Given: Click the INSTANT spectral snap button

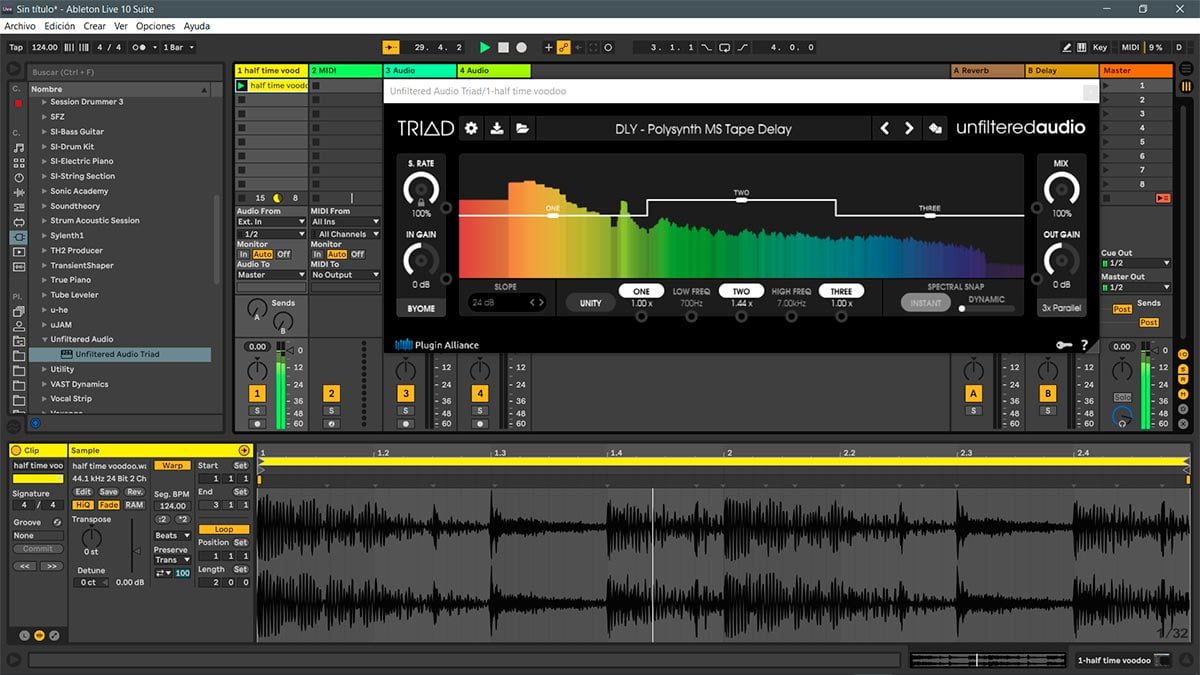Looking at the screenshot, I should pos(926,303).
